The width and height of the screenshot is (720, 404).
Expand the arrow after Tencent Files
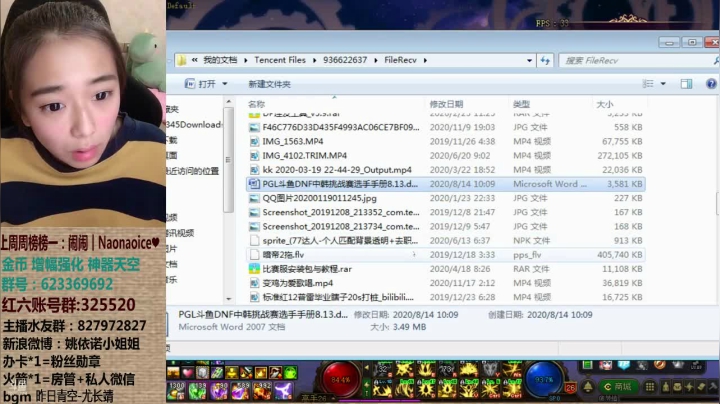point(315,60)
